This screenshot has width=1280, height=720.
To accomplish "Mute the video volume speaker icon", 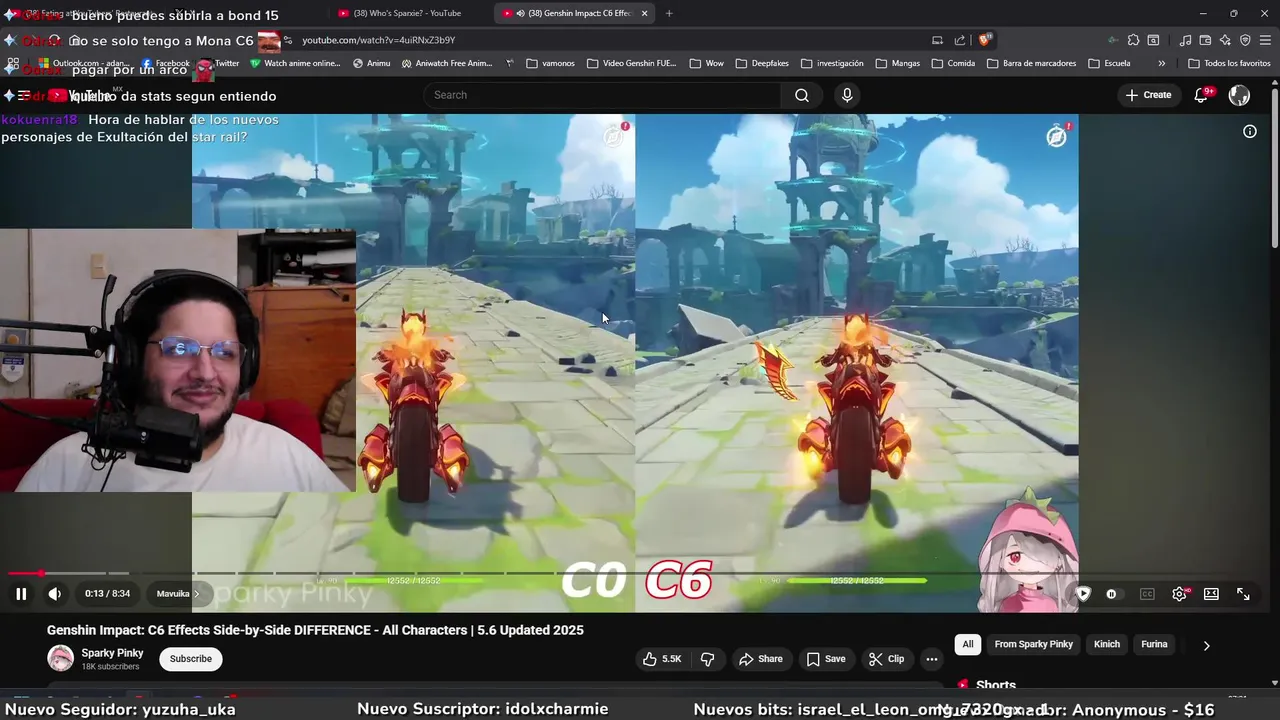I will pos(55,594).
